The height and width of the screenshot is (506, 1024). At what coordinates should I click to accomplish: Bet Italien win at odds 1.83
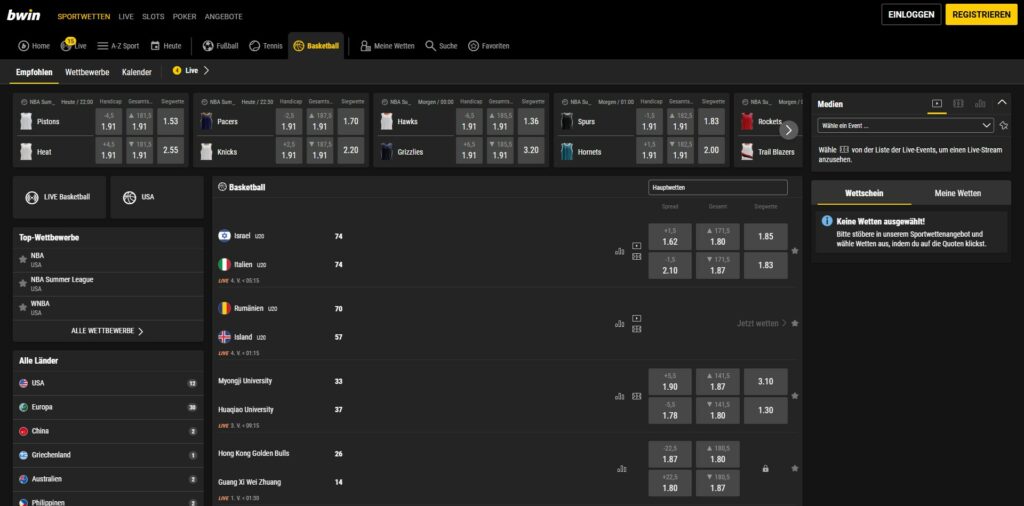(x=765, y=265)
